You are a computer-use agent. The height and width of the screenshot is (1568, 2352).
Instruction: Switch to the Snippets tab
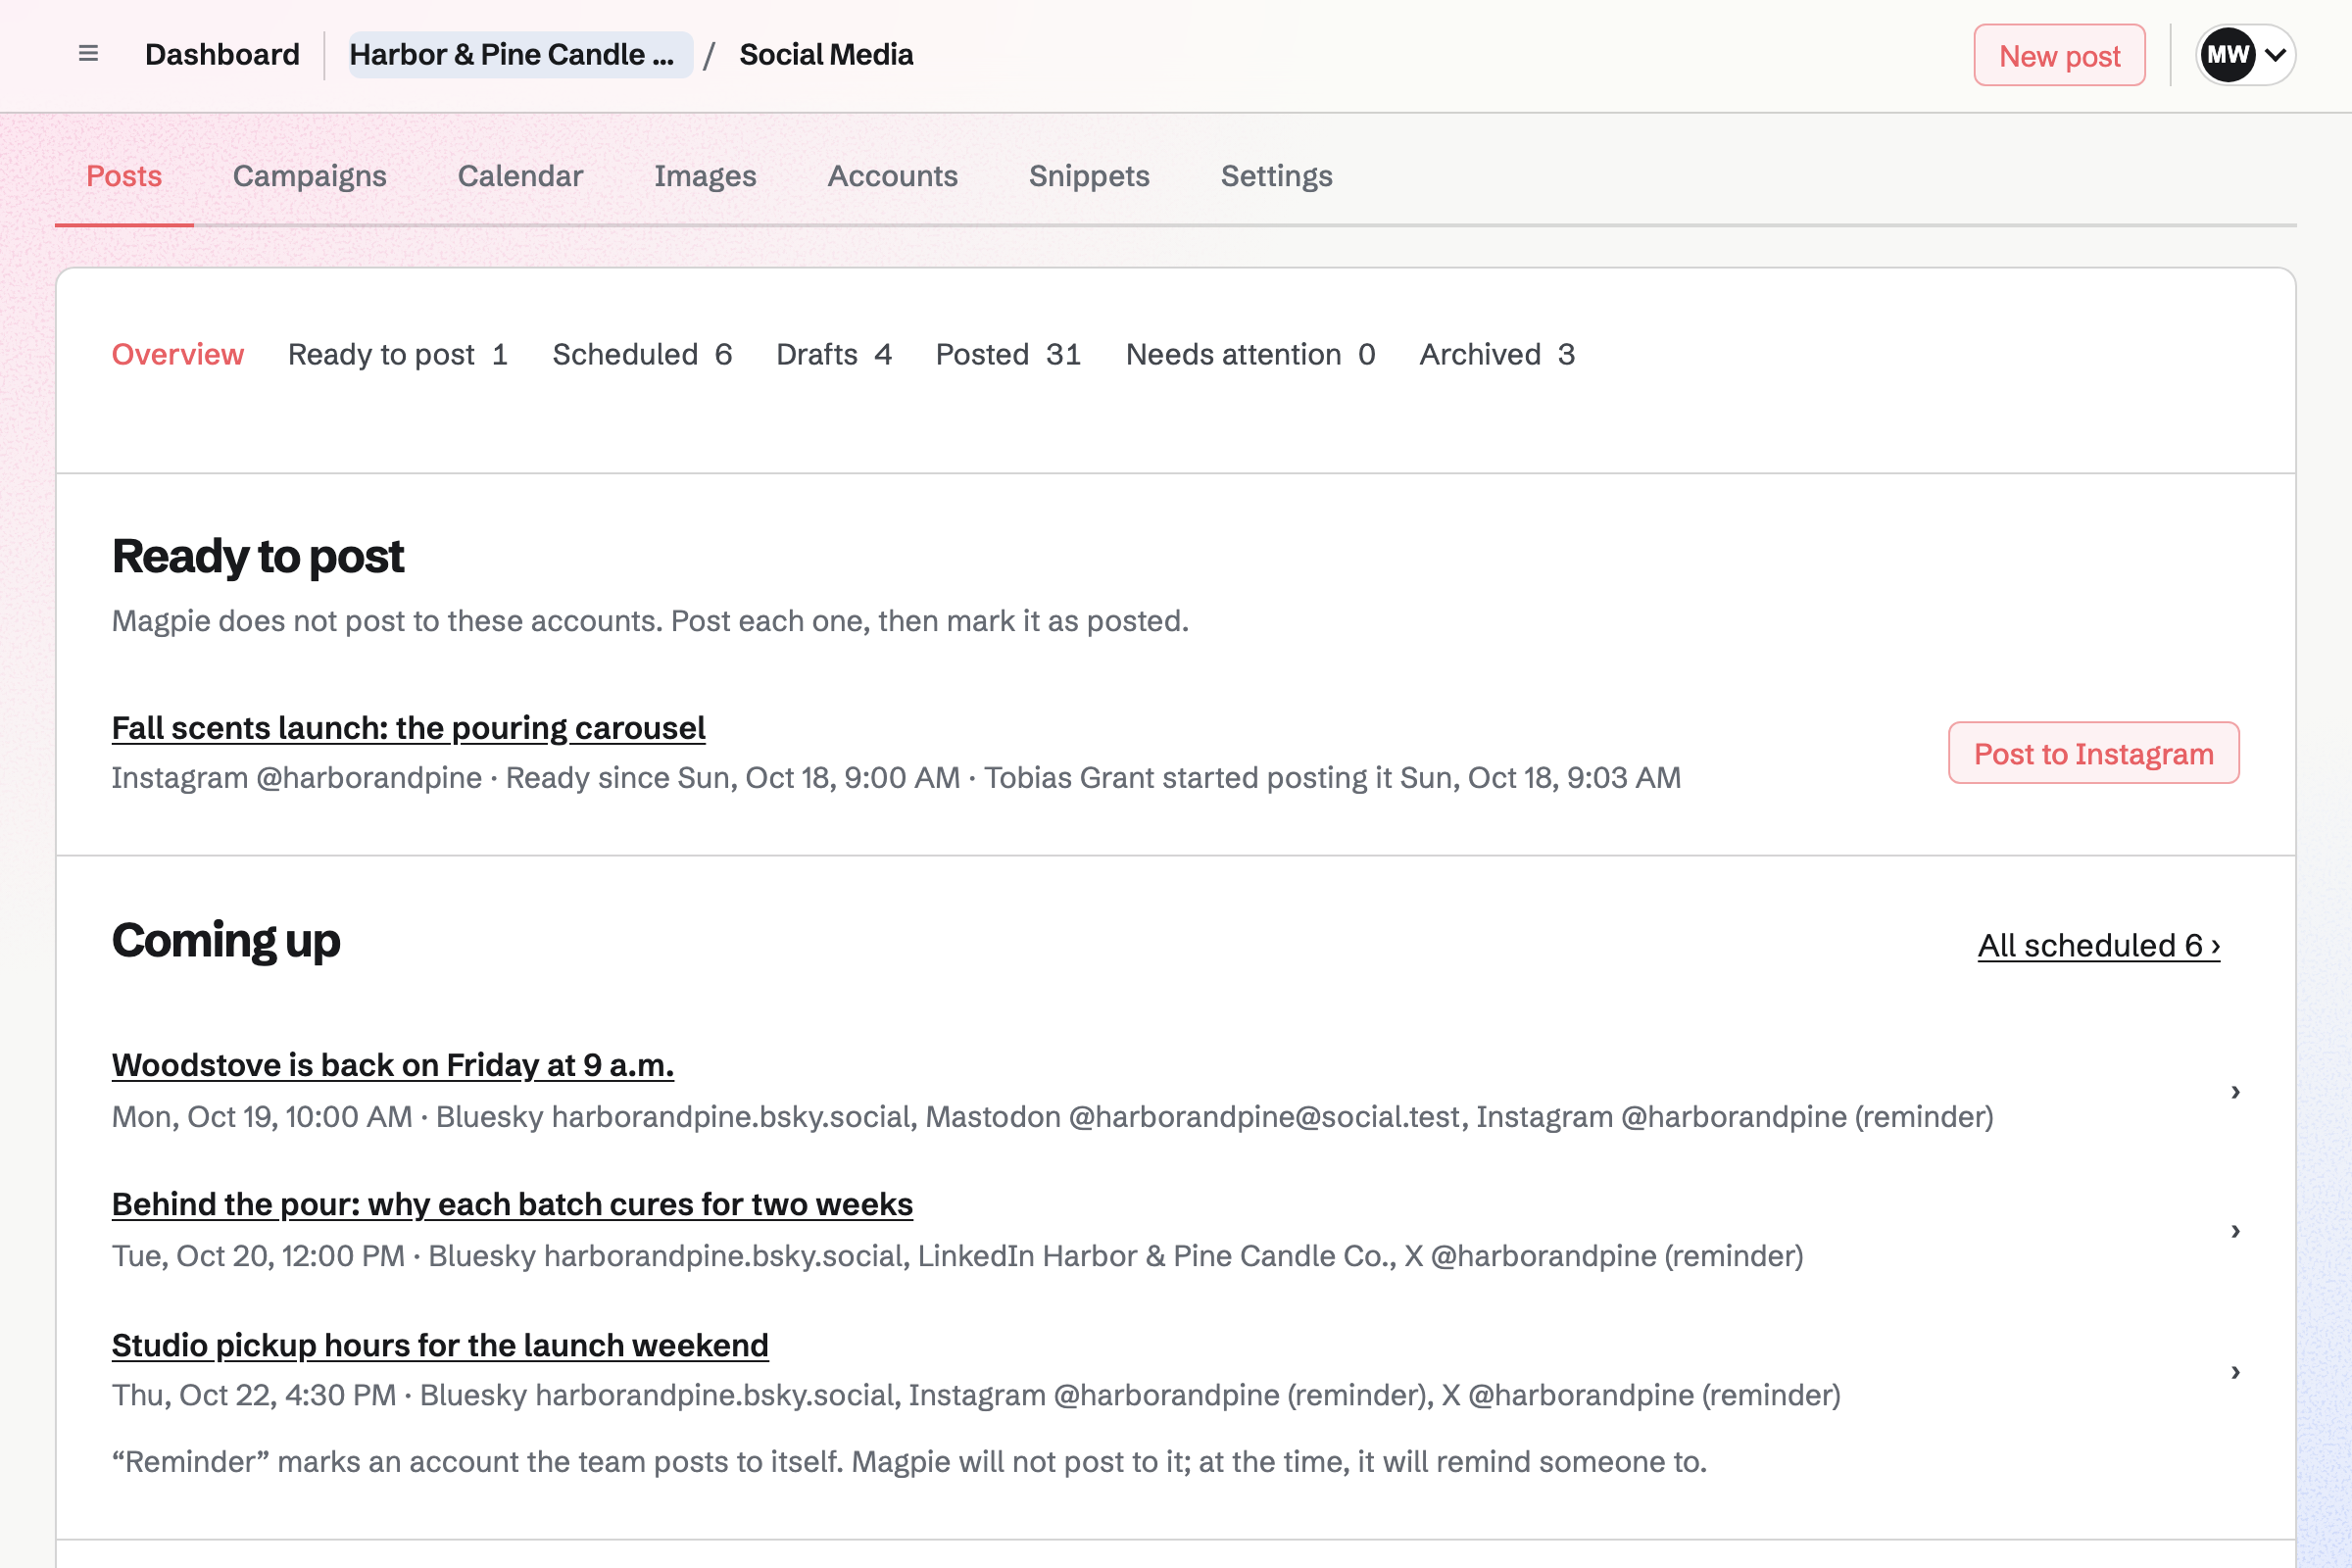[x=1089, y=176]
